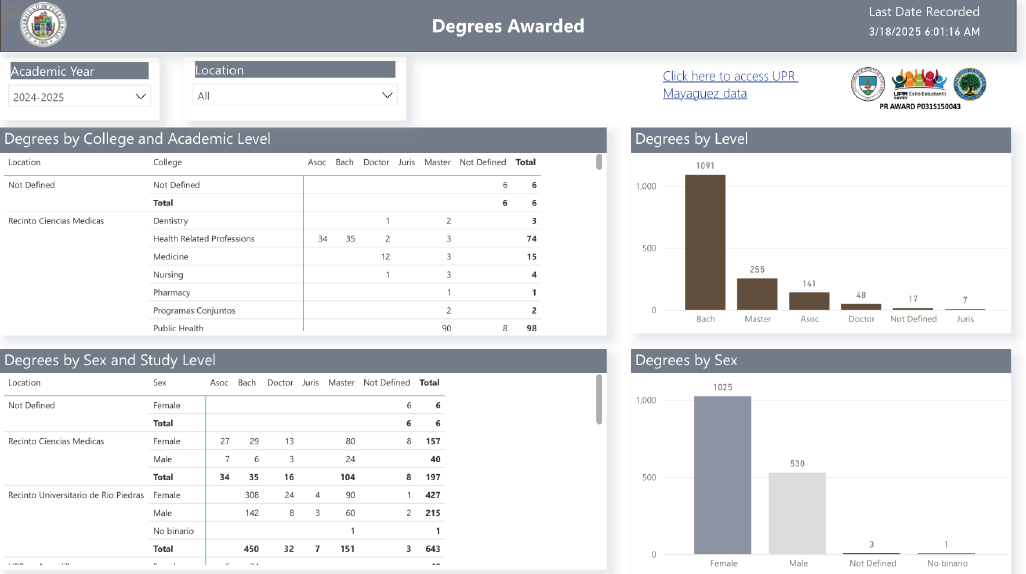Image resolution: width=1026 pixels, height=574 pixels.
Task: Click the Sex column header in lower table
Action: 159,383
